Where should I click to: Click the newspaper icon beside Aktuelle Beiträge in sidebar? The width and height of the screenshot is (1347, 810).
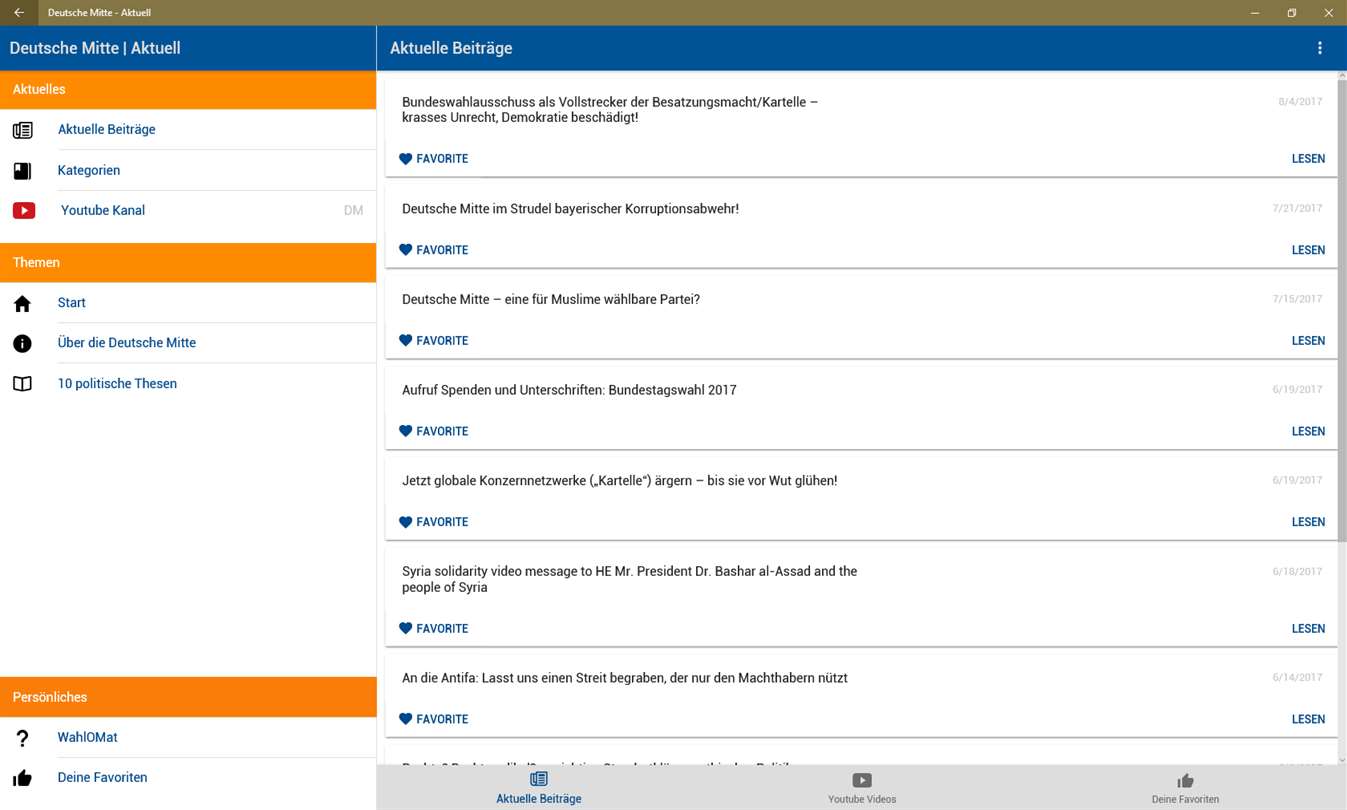[22, 130]
